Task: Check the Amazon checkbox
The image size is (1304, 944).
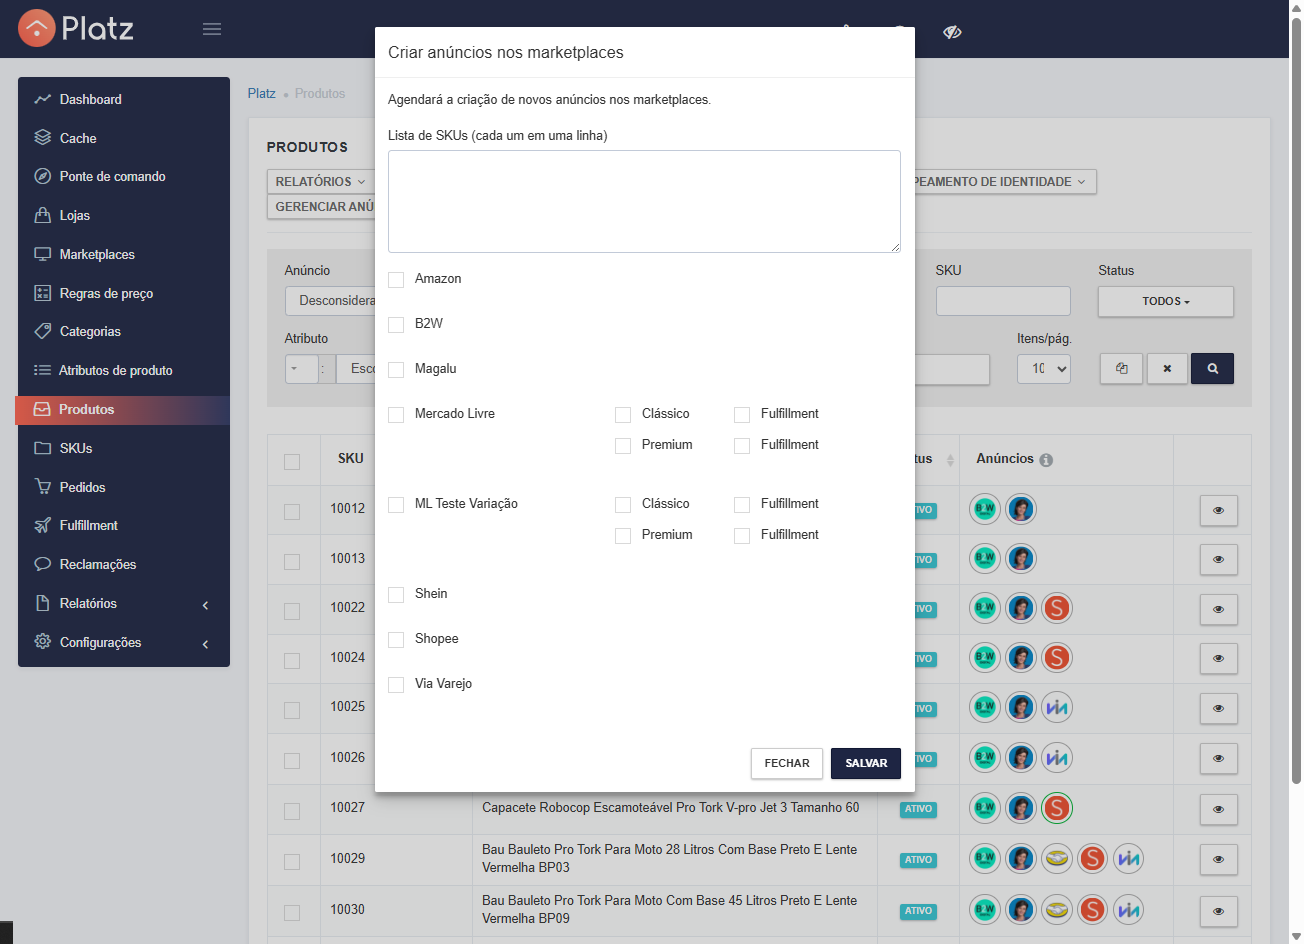Action: pyautogui.click(x=396, y=280)
